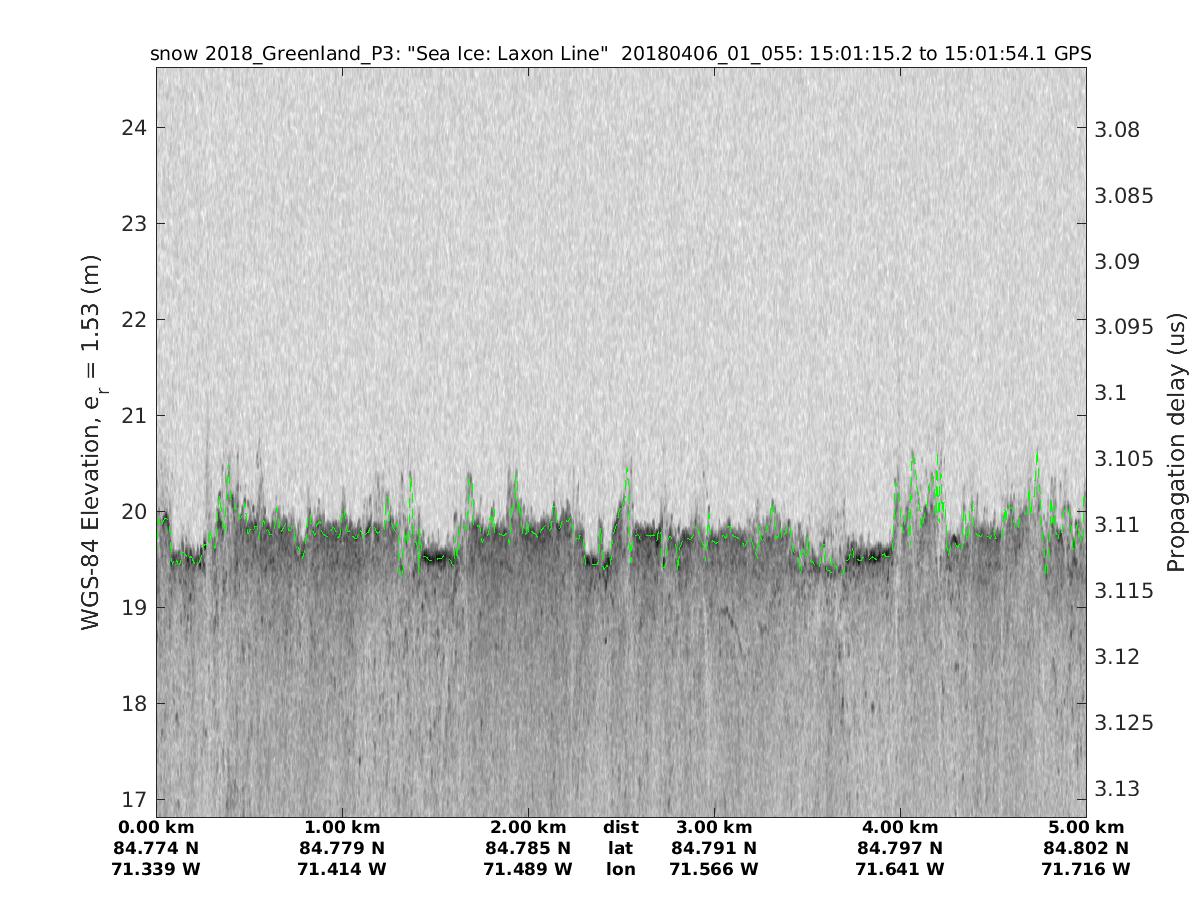Select the 3.1 propagation delay tick label
This screenshot has height=900, width=1200.
click(1112, 393)
